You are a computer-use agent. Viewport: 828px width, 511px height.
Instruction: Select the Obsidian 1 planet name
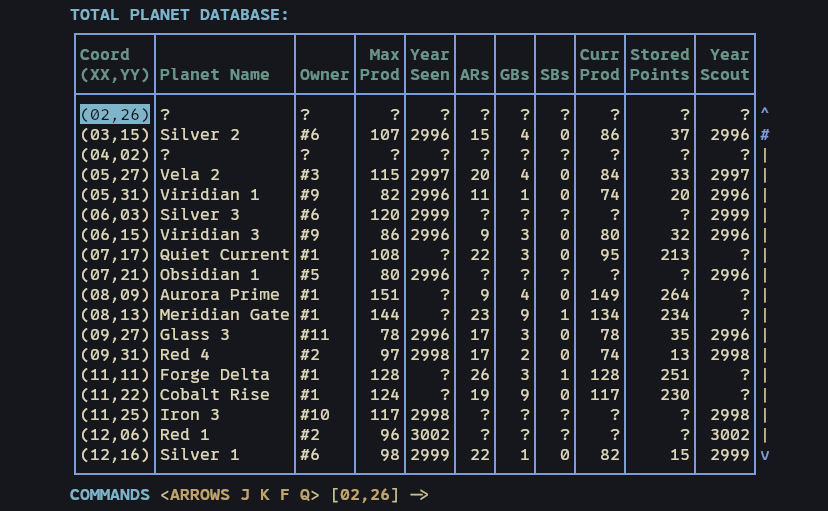209,275
